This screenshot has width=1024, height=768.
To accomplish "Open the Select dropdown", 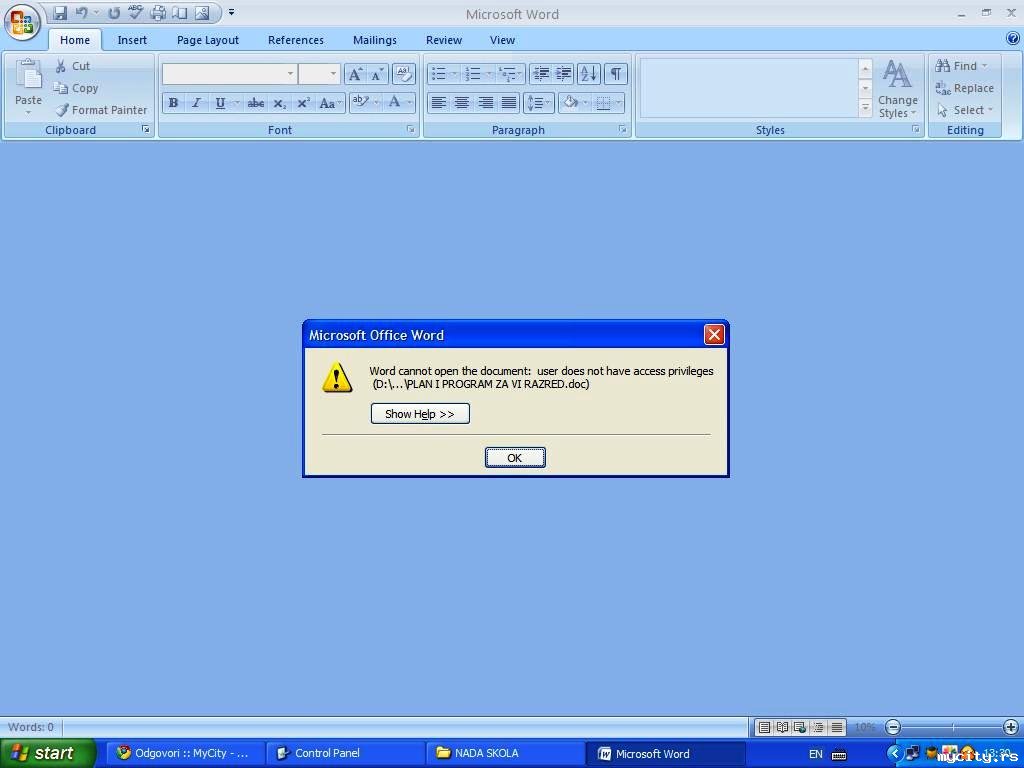I will (x=965, y=110).
